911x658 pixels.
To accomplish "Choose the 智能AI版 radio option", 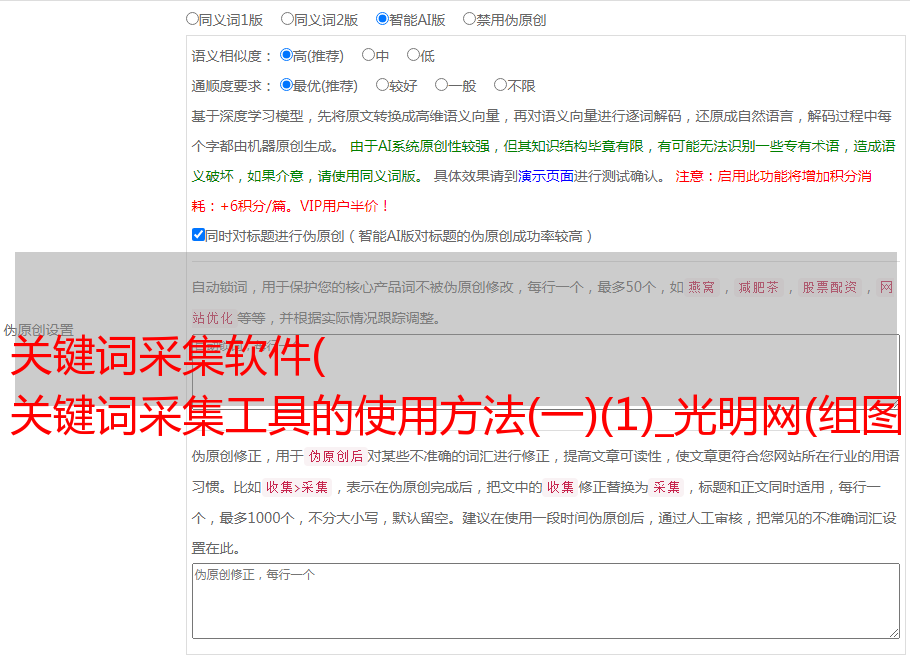I will click(382, 19).
